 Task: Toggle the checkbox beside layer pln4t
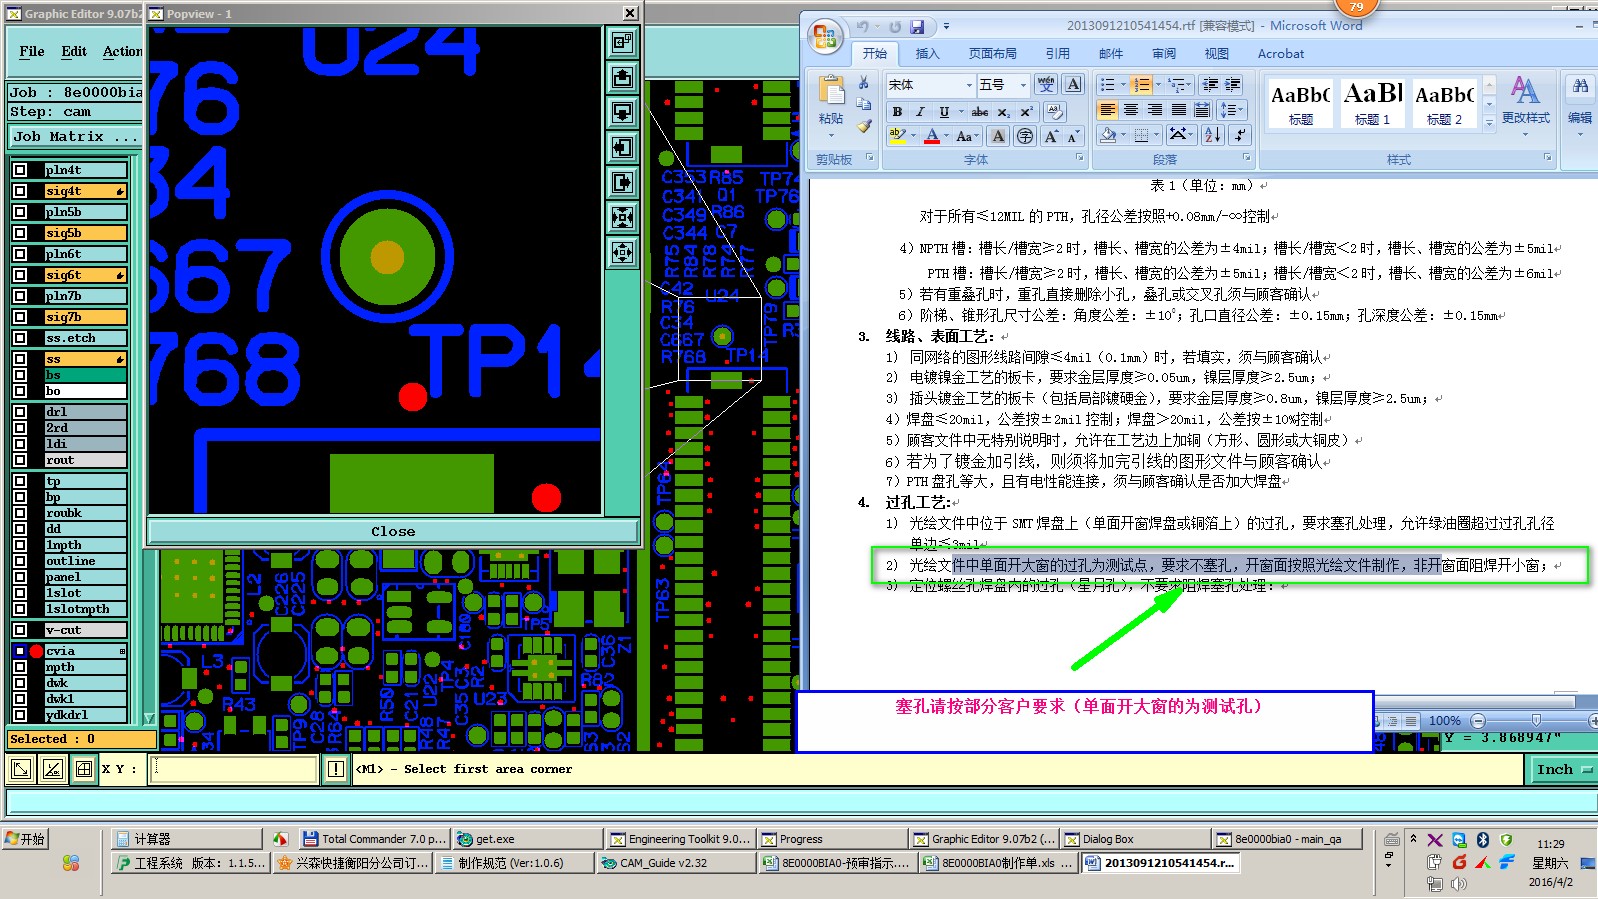tap(20, 170)
